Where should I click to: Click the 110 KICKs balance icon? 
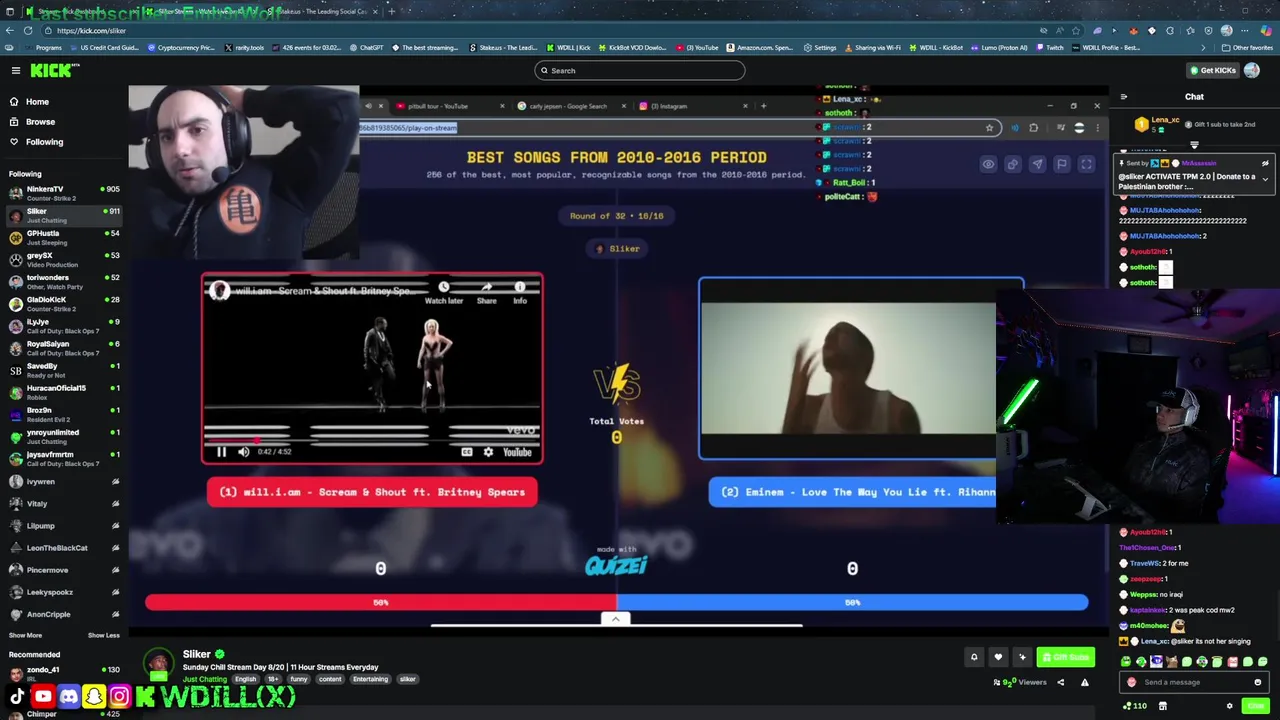[1137, 706]
